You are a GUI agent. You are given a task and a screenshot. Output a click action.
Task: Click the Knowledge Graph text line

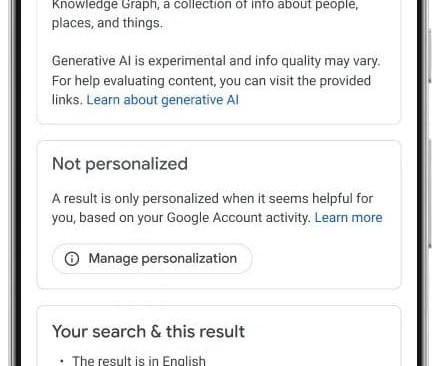tap(205, 5)
